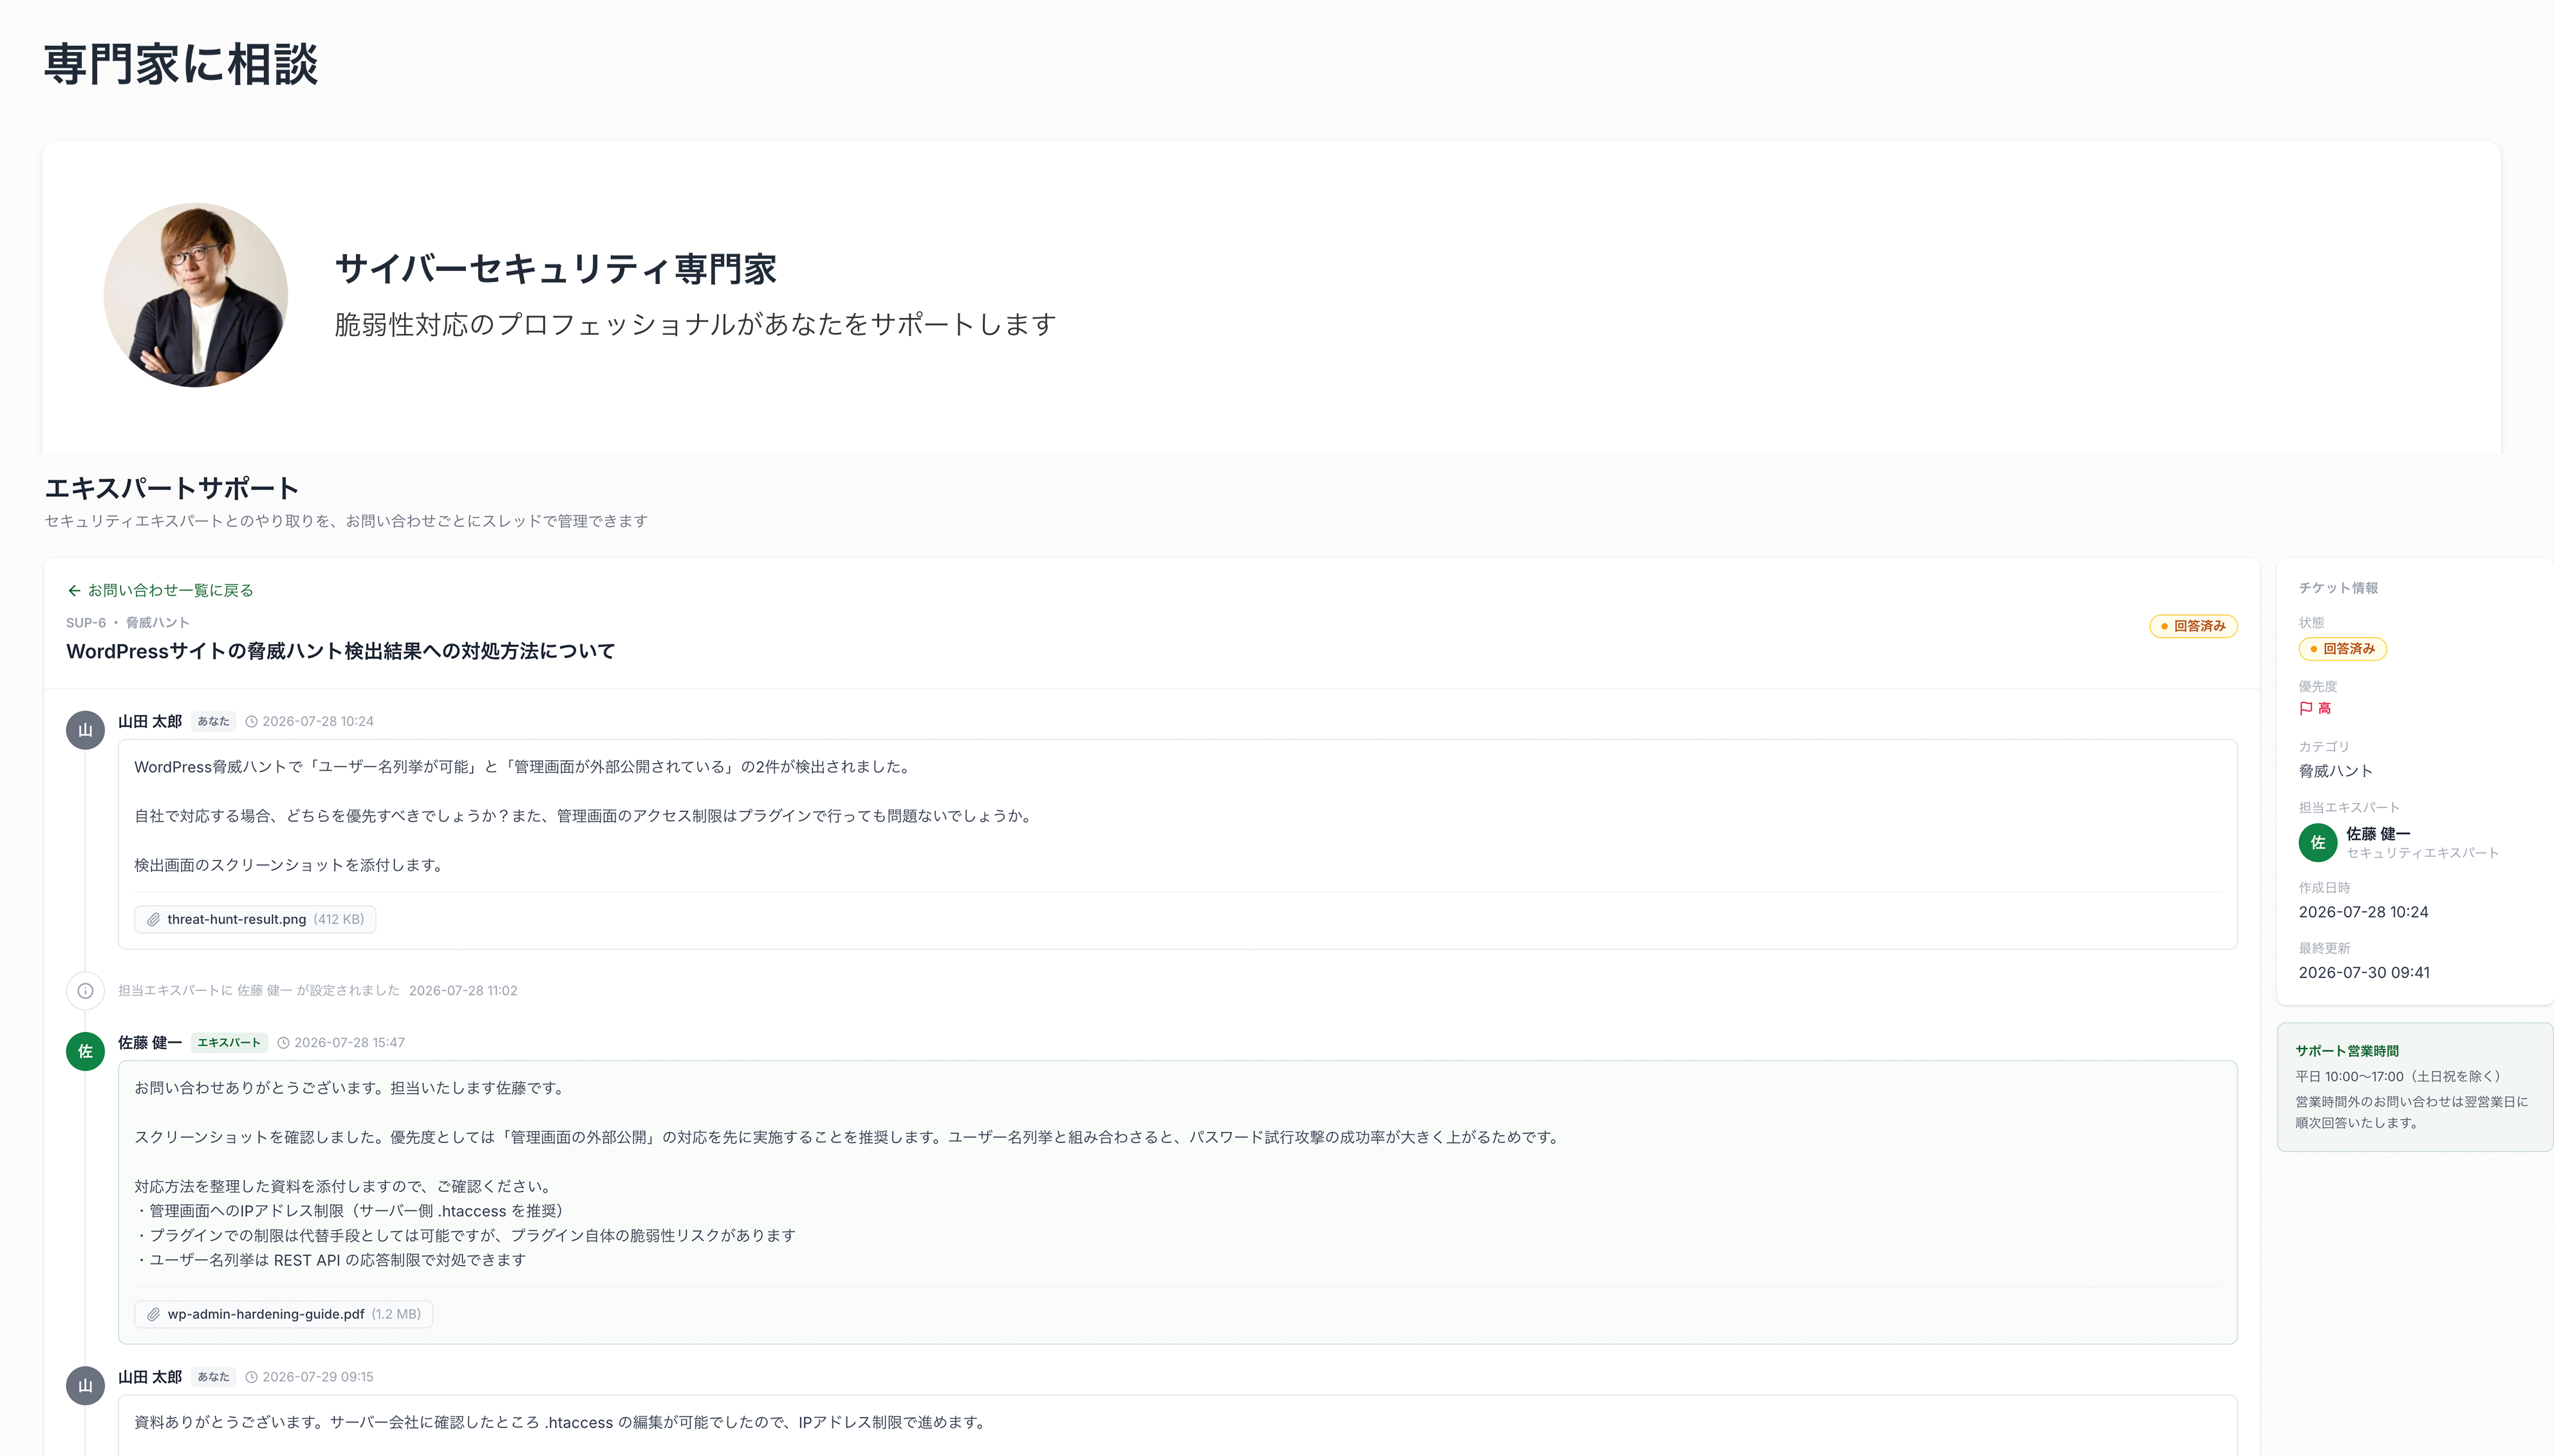Click the back arrow icon to the inquiry list
The width and height of the screenshot is (2554, 1456).
coord(74,590)
